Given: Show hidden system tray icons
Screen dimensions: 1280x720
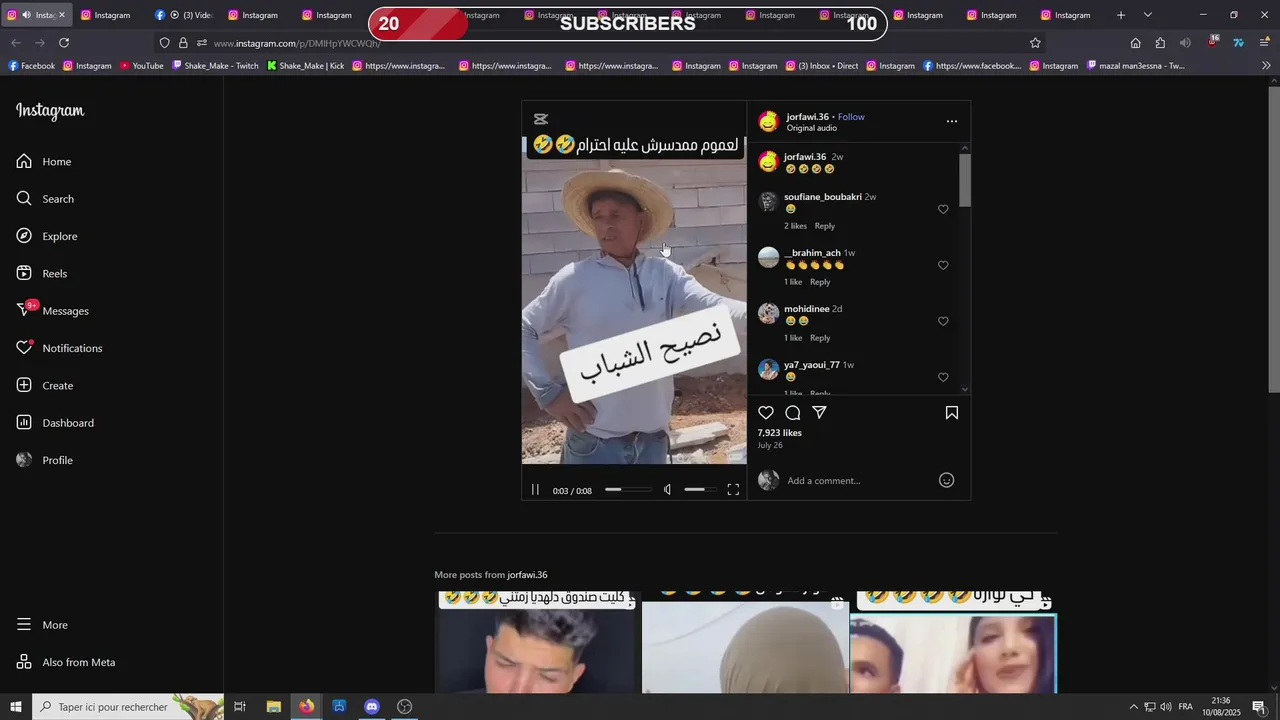Looking at the screenshot, I should 1133,707.
